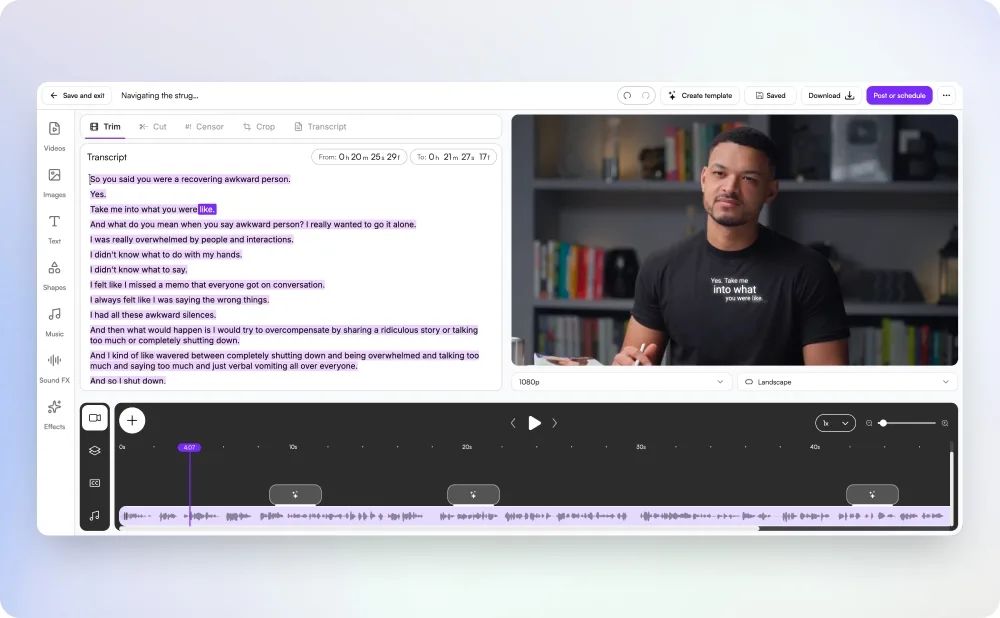Zoom in the timeline with magnifier plus
Screen dimensions: 1000x618
tap(945, 423)
